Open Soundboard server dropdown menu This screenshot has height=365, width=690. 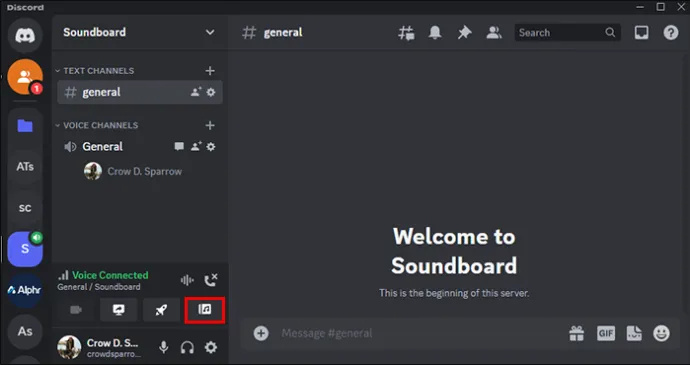coord(210,32)
